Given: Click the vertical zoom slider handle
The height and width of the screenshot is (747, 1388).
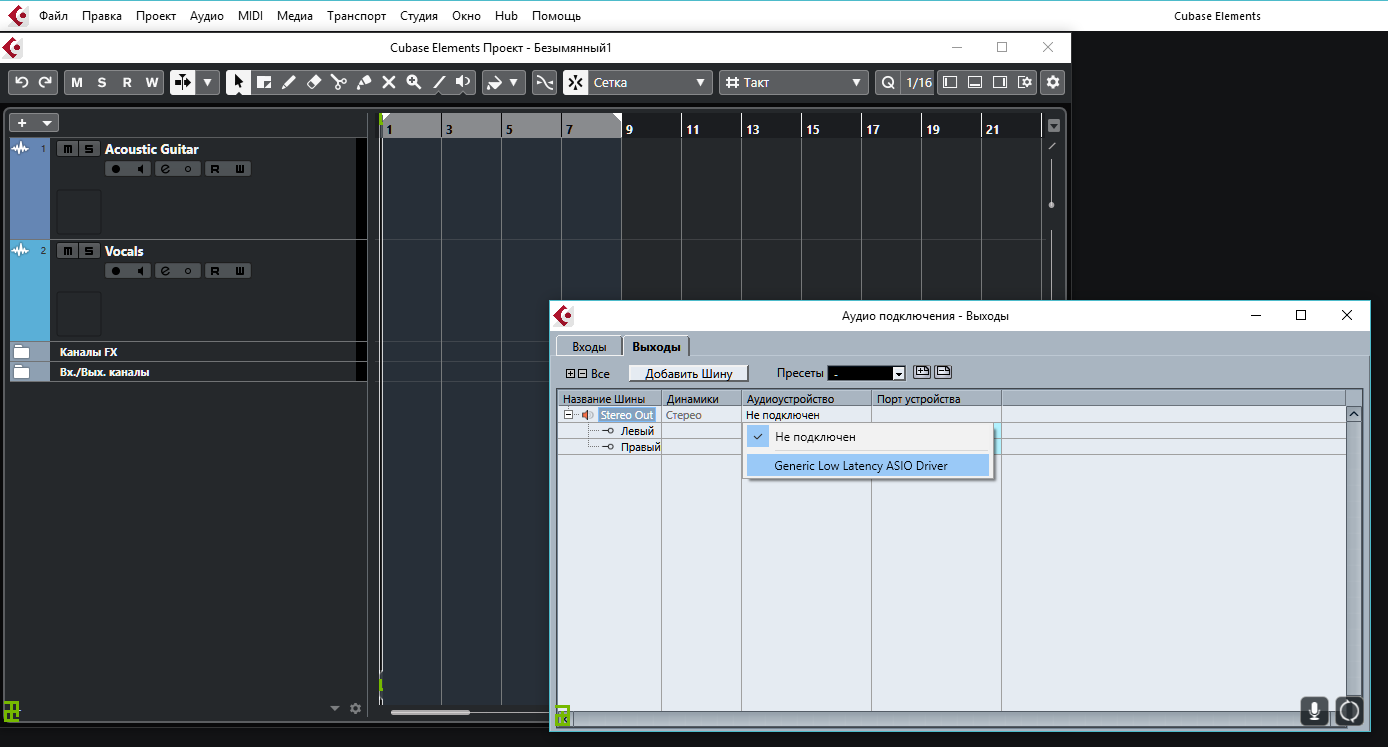Looking at the screenshot, I should (x=1051, y=204).
